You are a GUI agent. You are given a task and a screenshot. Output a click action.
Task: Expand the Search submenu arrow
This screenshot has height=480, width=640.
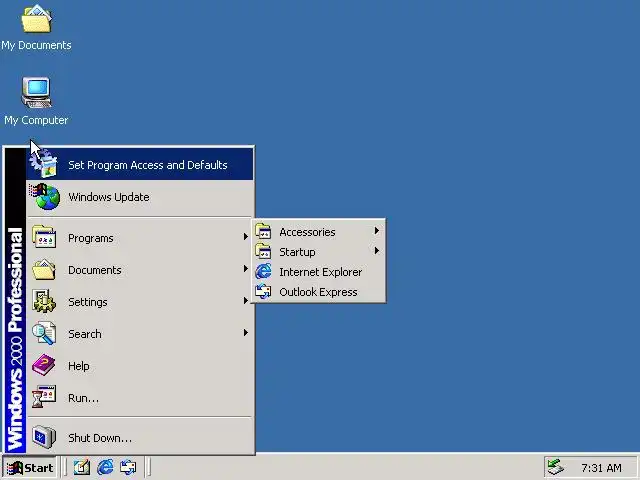(x=245, y=332)
